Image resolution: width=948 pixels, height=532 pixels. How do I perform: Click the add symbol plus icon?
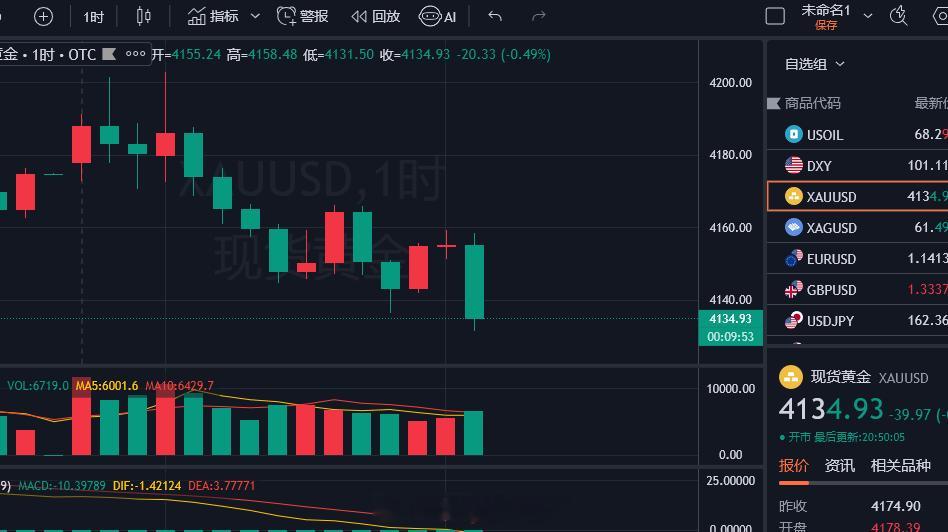point(43,16)
